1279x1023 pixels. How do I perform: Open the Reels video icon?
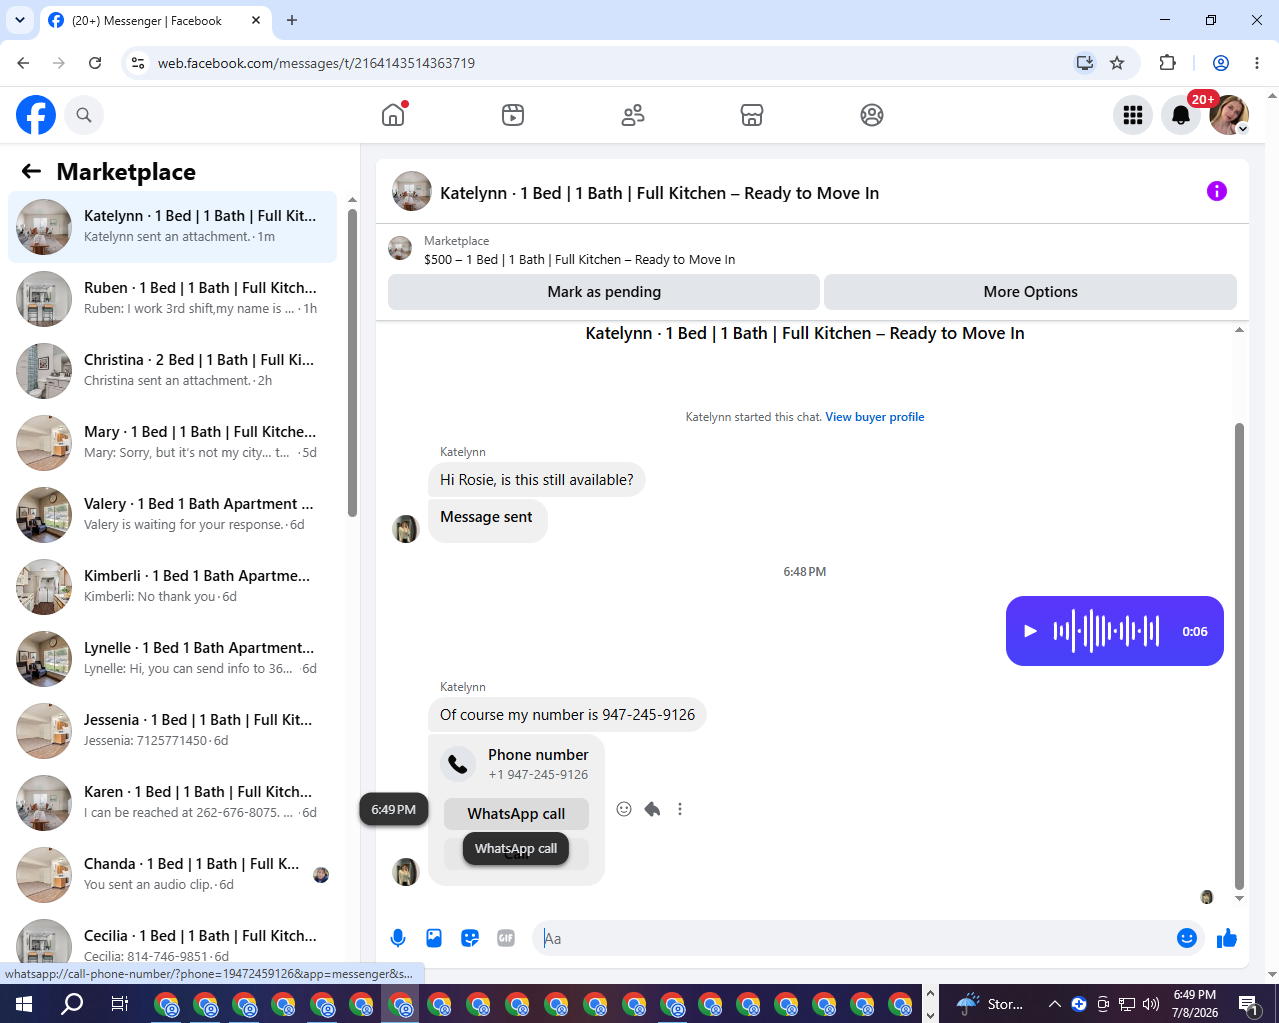click(513, 115)
